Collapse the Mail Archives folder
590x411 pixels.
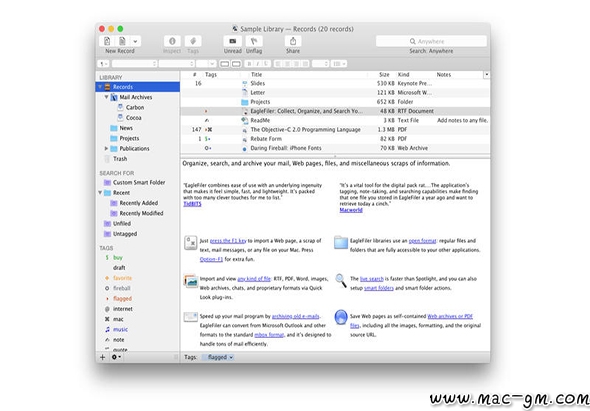click(x=106, y=97)
